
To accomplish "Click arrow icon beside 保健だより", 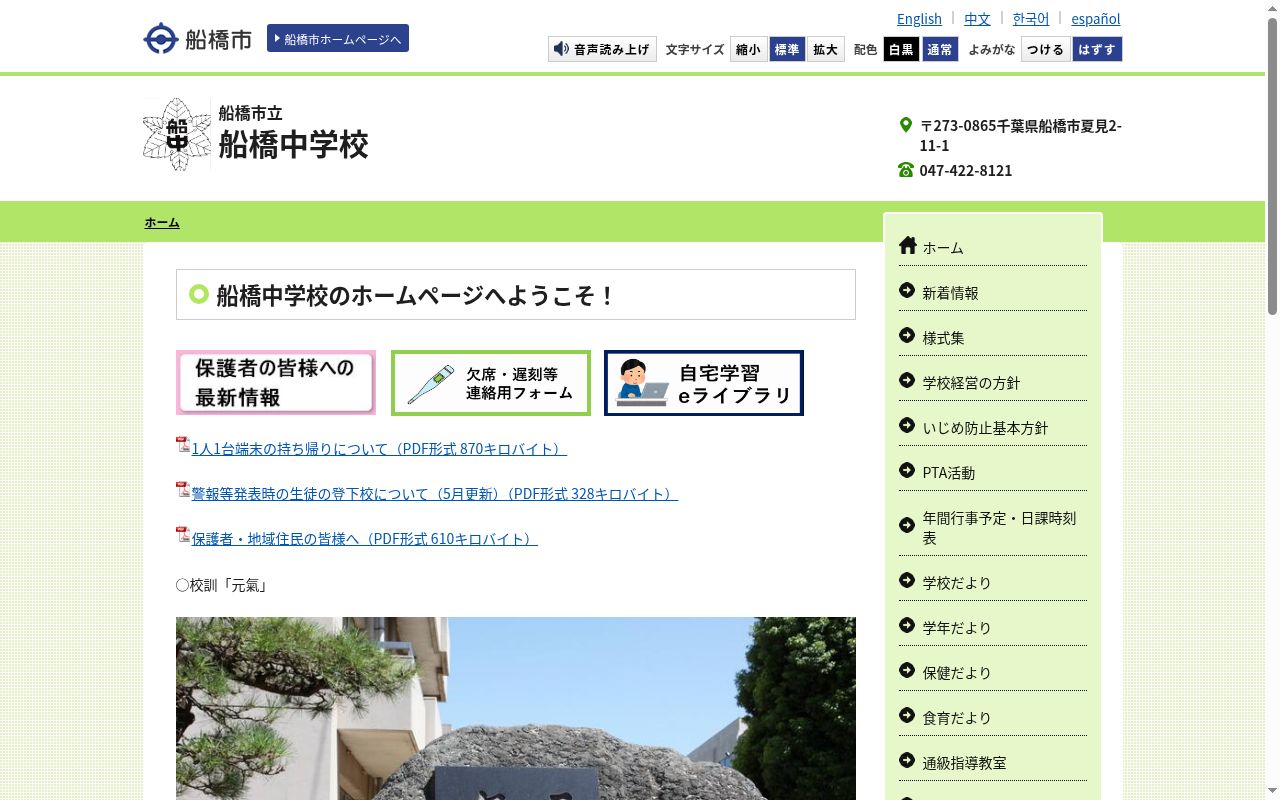I will (x=907, y=670).
